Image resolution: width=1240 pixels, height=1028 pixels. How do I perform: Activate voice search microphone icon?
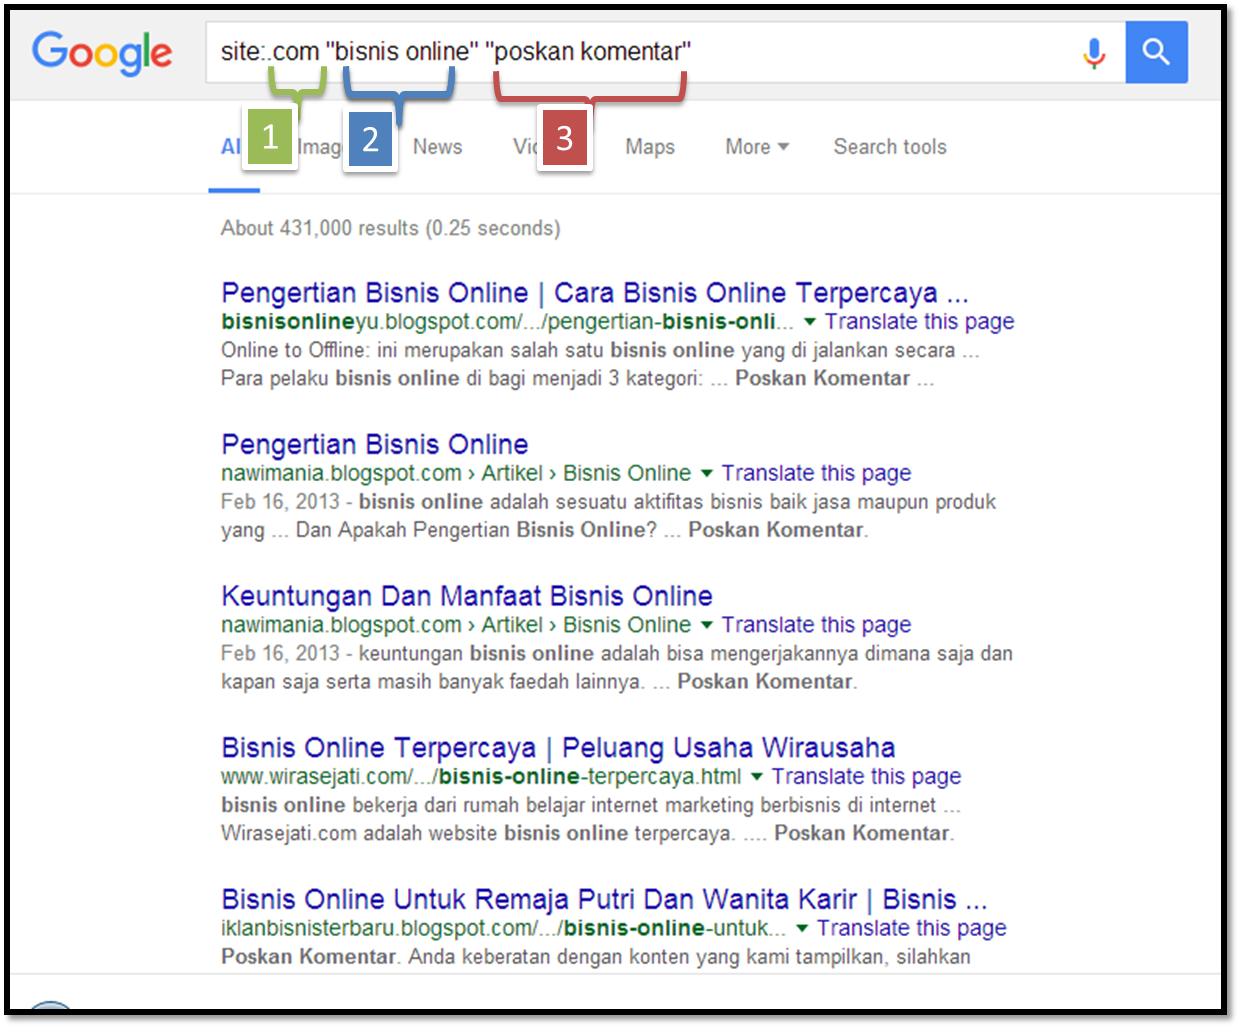point(1094,53)
